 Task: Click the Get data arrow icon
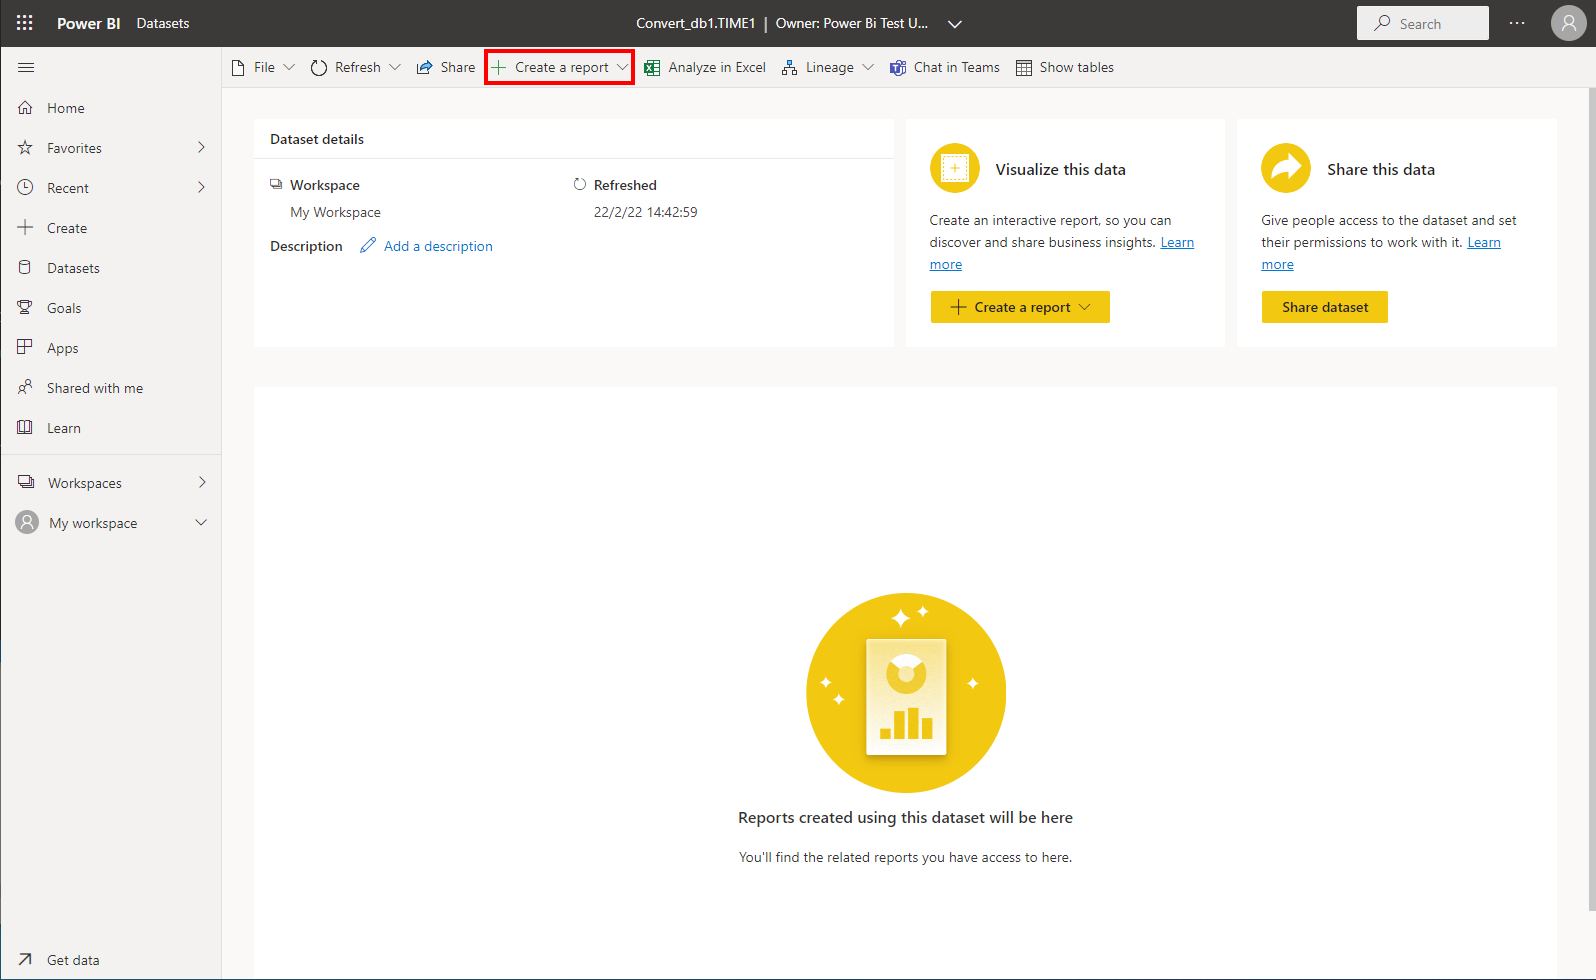(25, 960)
